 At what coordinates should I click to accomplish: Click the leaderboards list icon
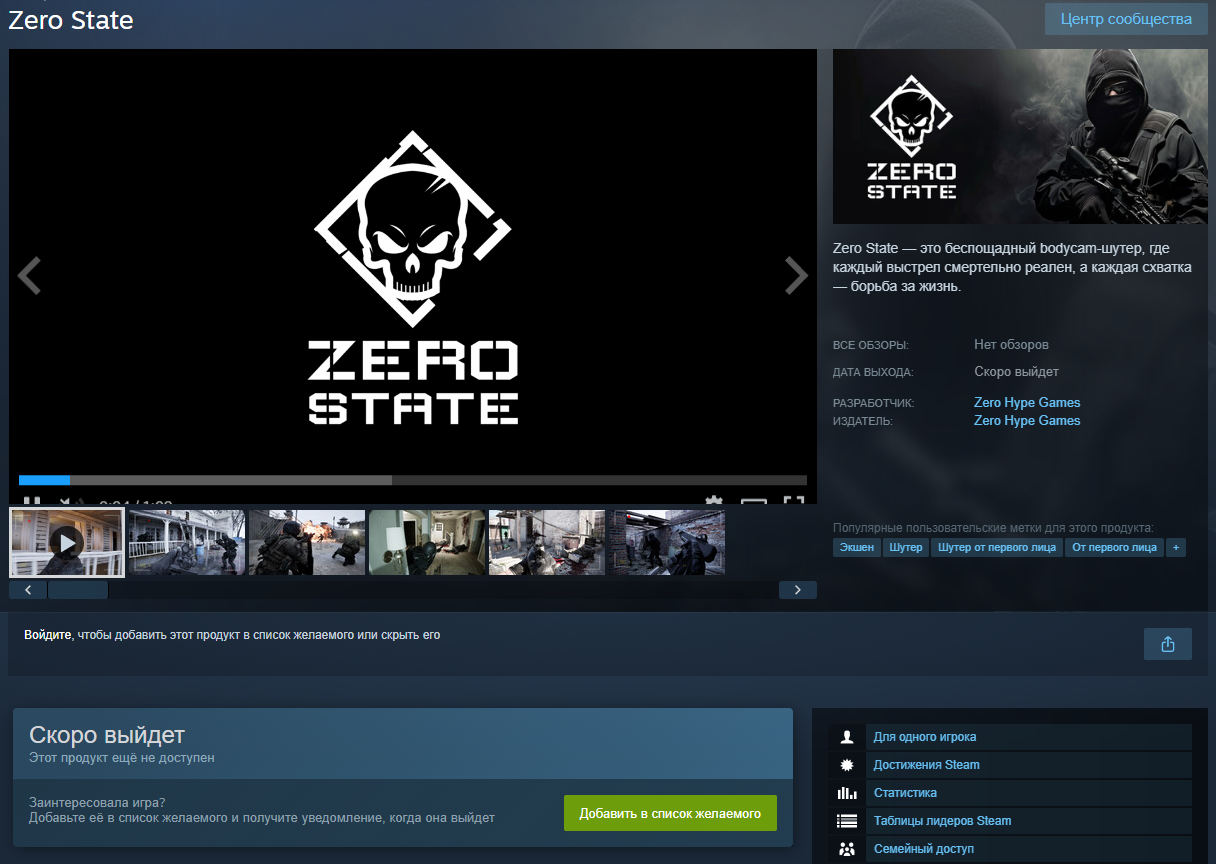[847, 821]
